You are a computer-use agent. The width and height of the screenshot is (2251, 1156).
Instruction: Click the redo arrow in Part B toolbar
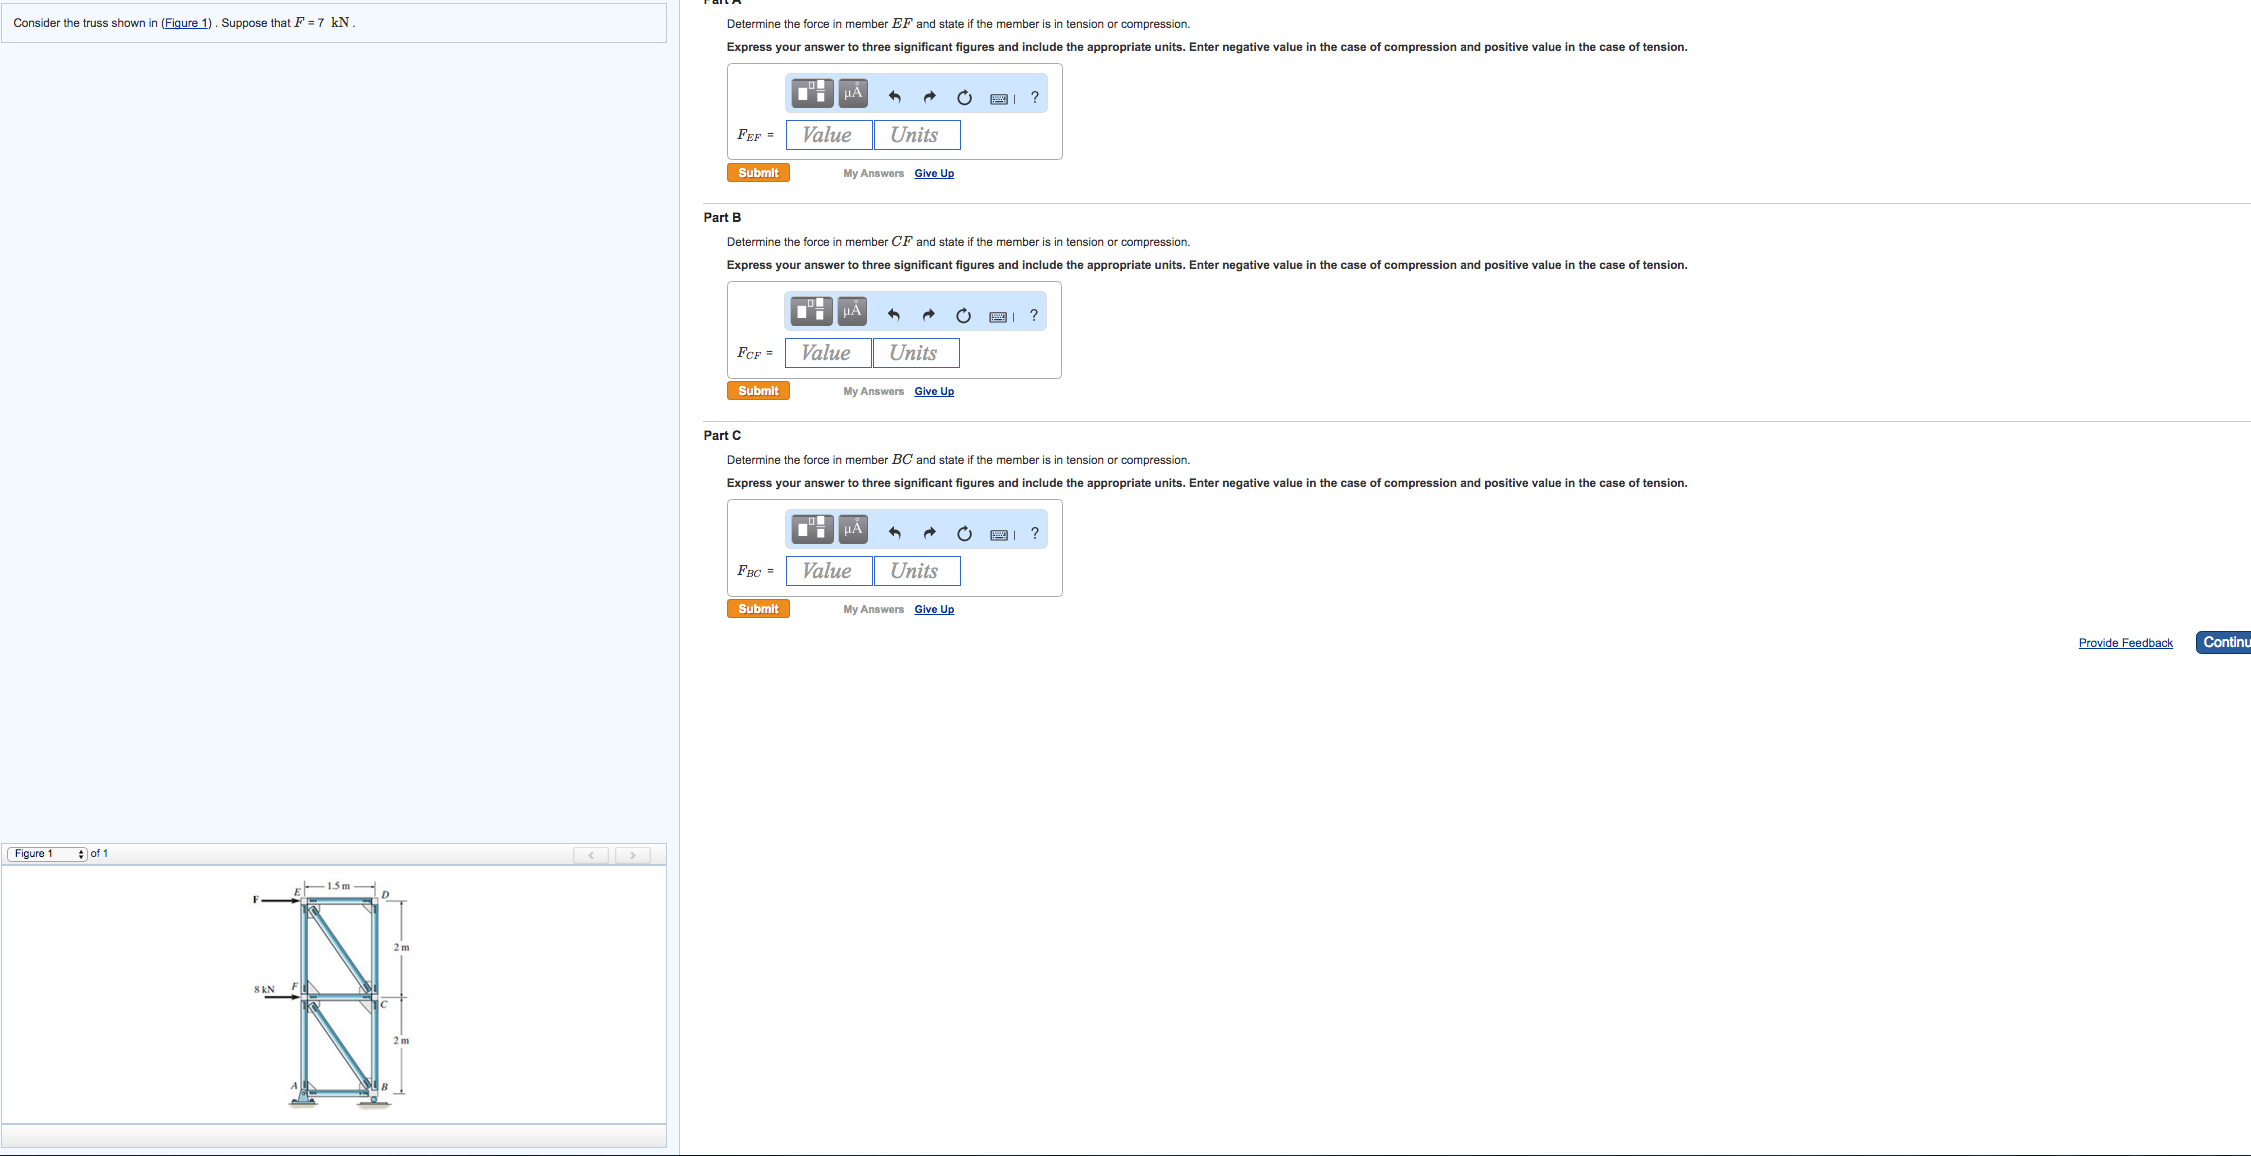pos(928,315)
